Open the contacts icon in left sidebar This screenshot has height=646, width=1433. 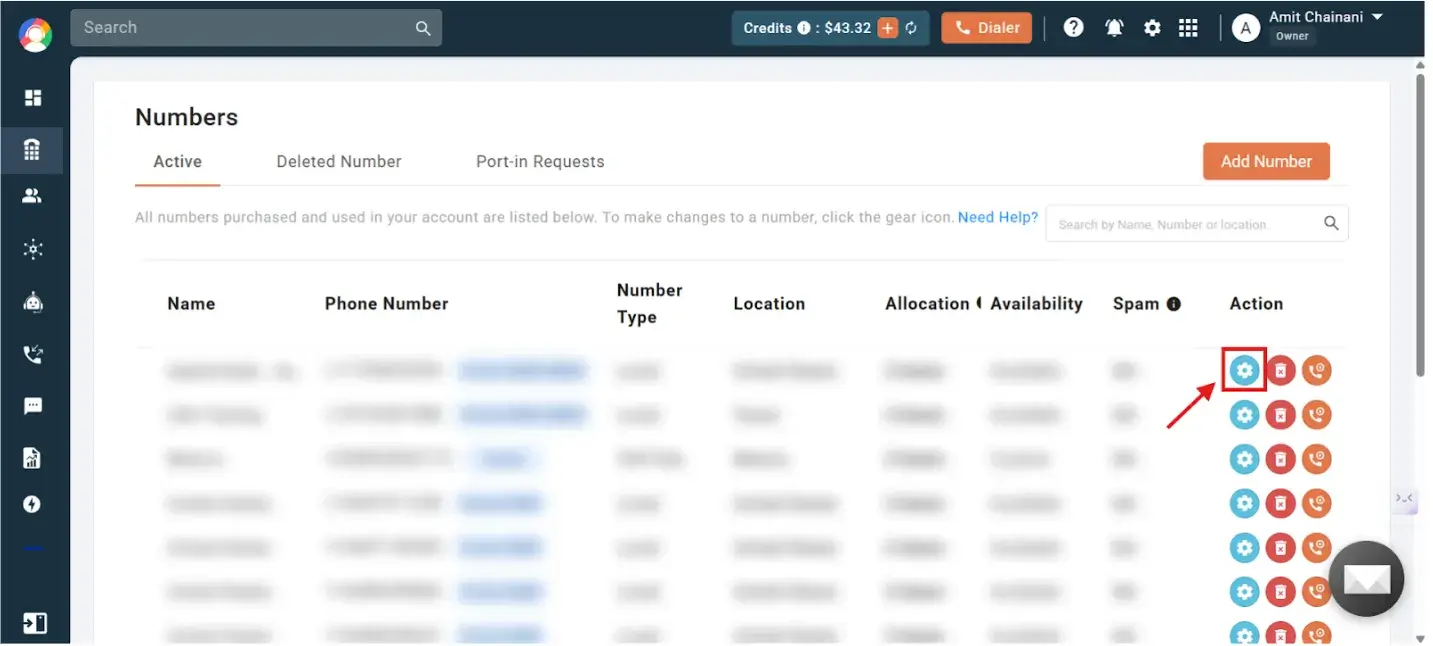coord(33,196)
